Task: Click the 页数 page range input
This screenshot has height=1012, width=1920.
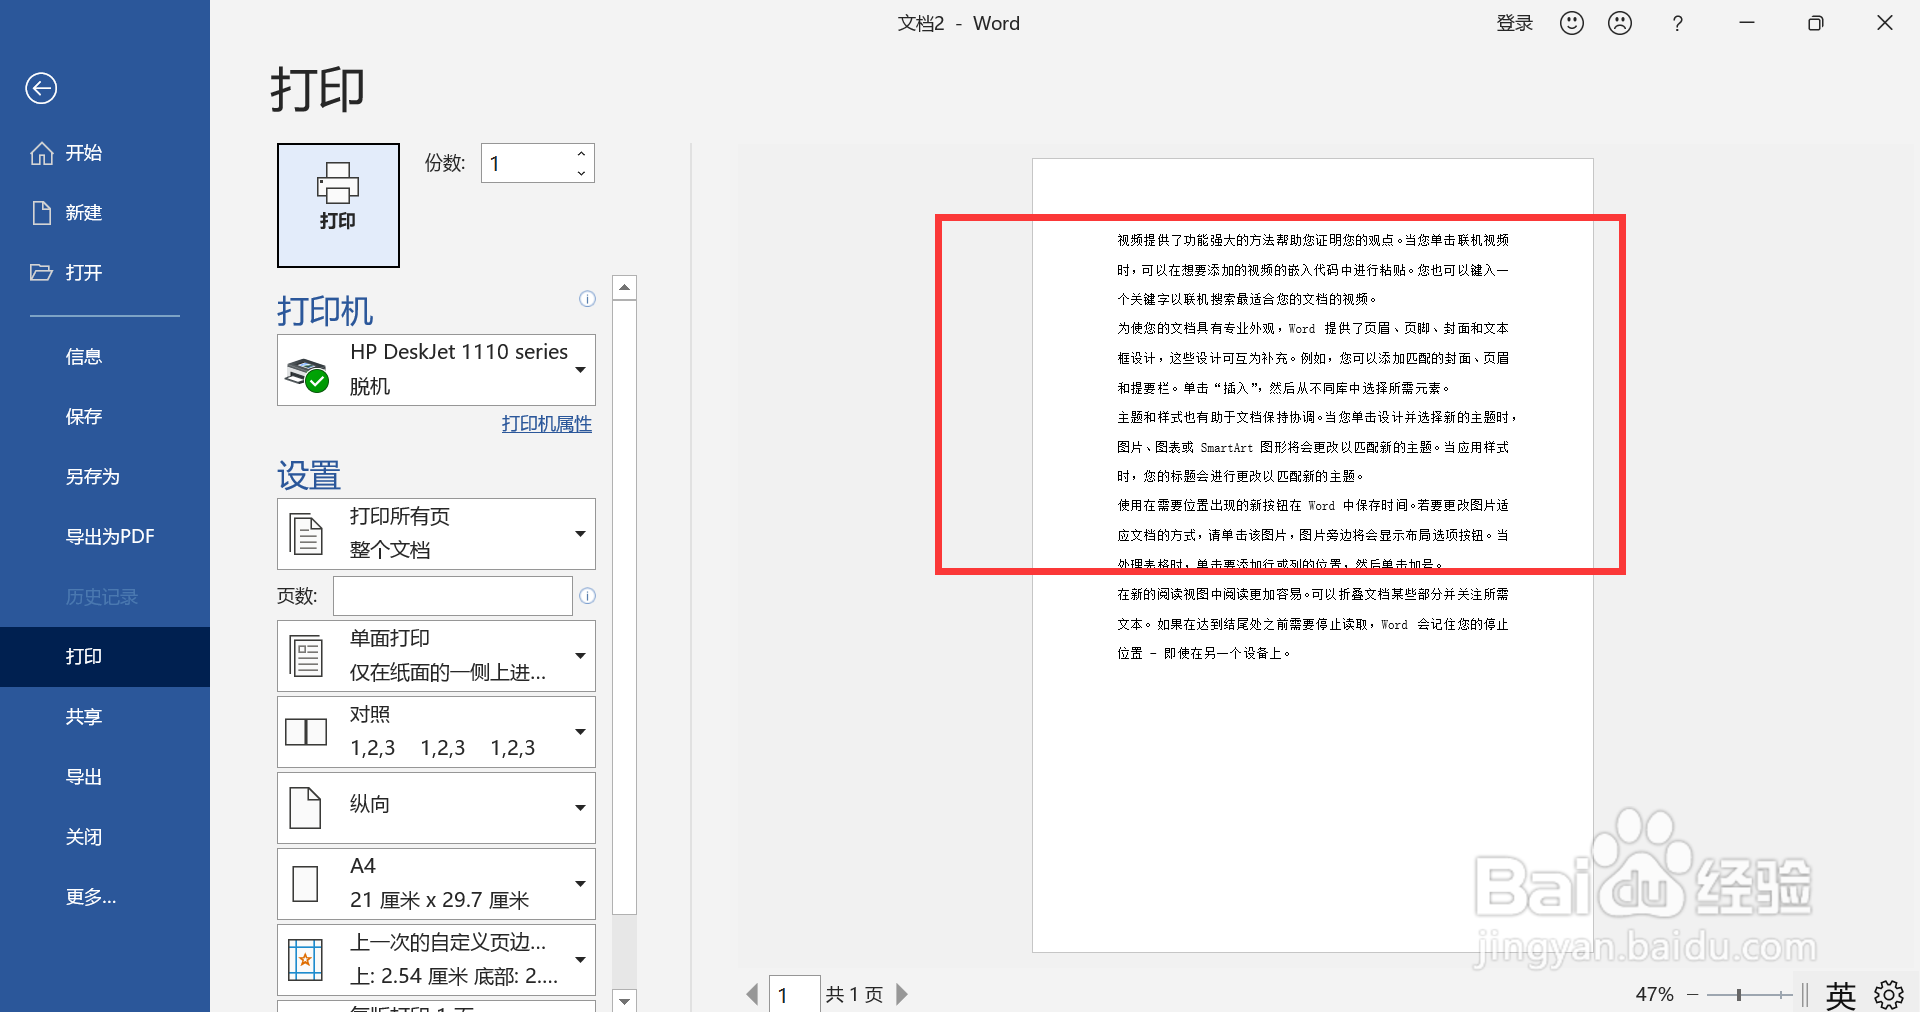Action: [x=452, y=596]
